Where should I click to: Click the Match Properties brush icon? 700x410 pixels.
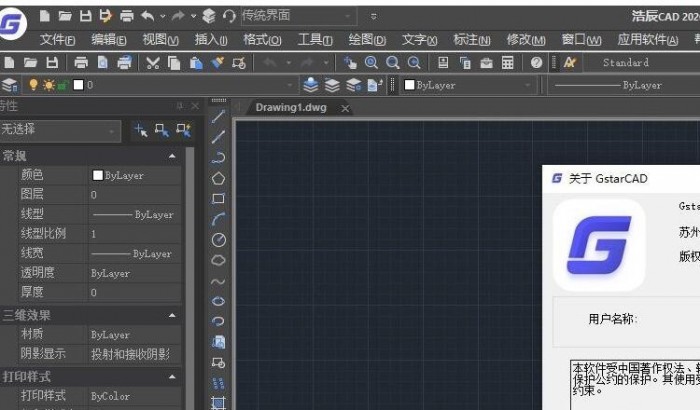[x=217, y=63]
